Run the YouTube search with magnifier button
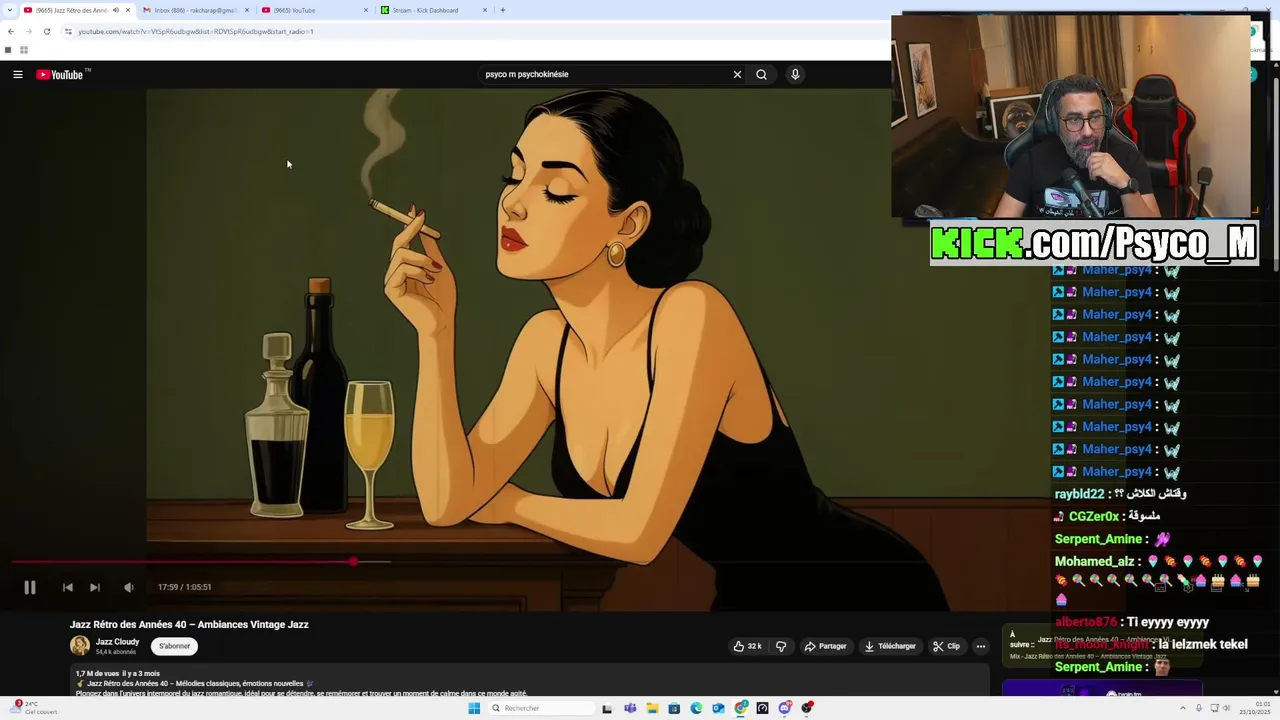The width and height of the screenshot is (1280, 720). point(761,74)
